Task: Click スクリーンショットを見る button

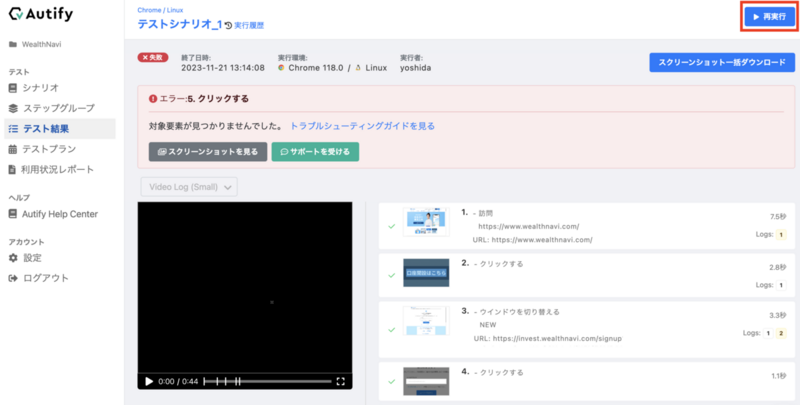Action: tap(208, 151)
